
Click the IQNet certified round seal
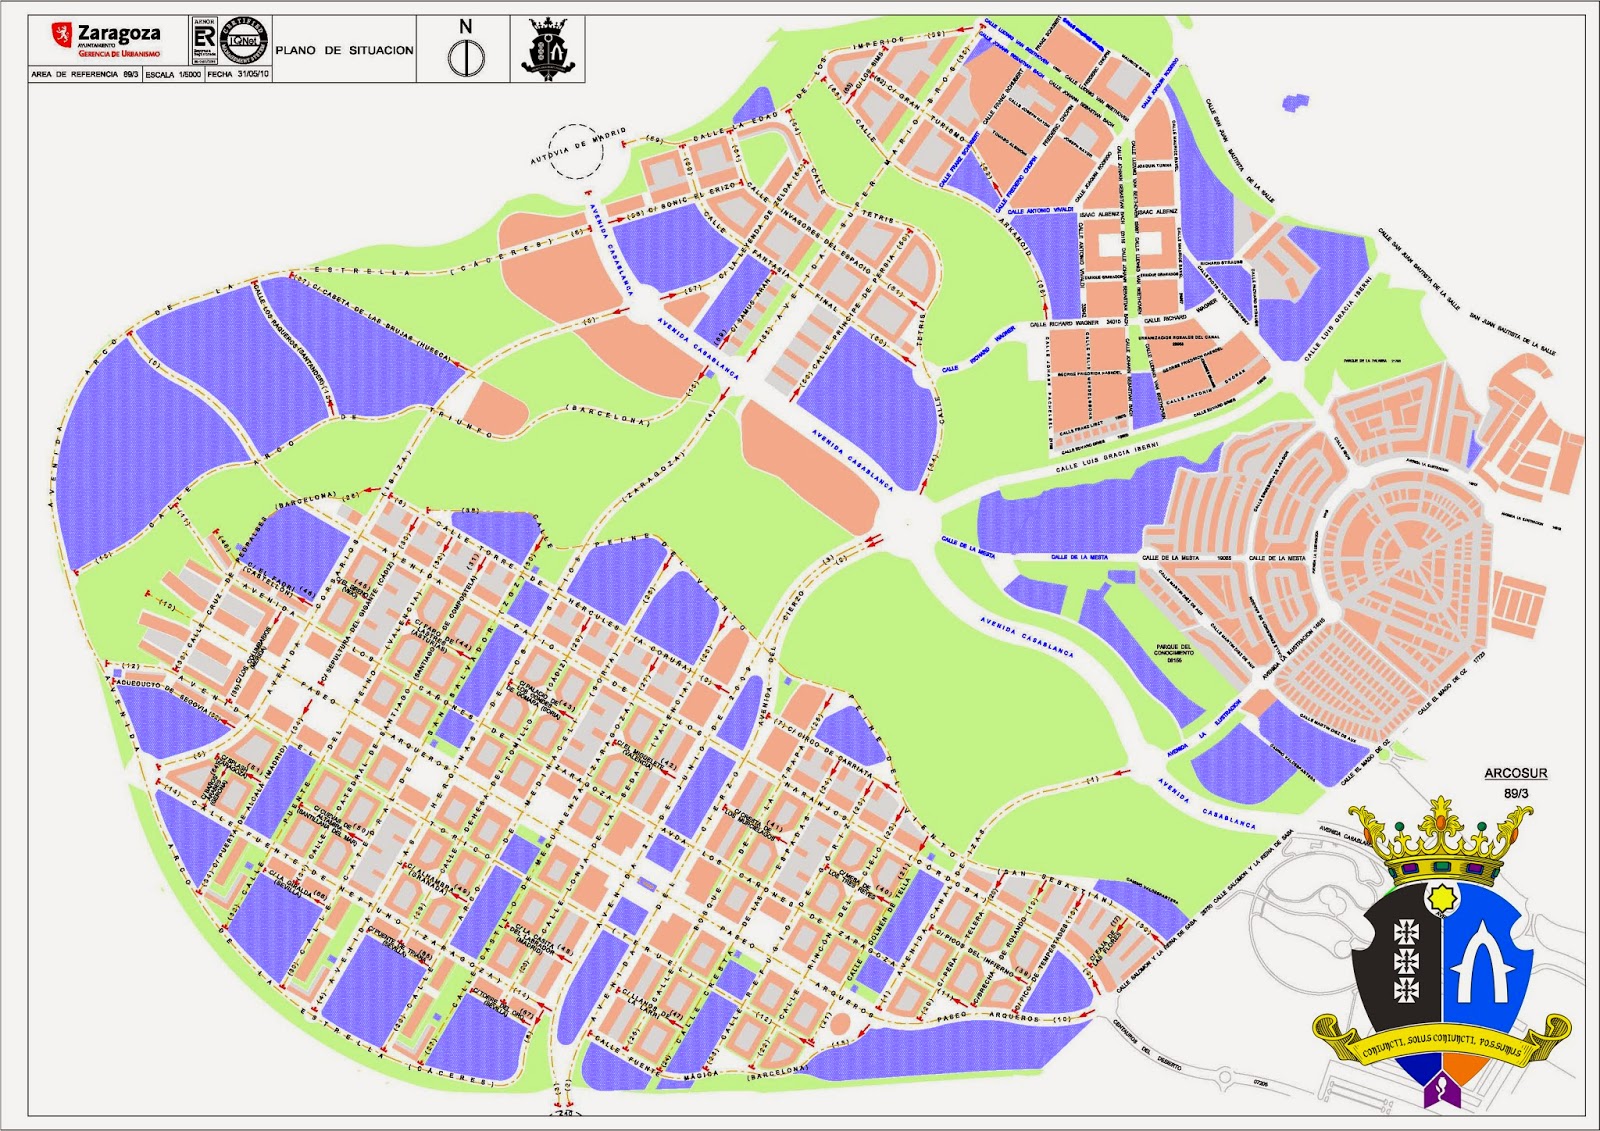pos(243,40)
